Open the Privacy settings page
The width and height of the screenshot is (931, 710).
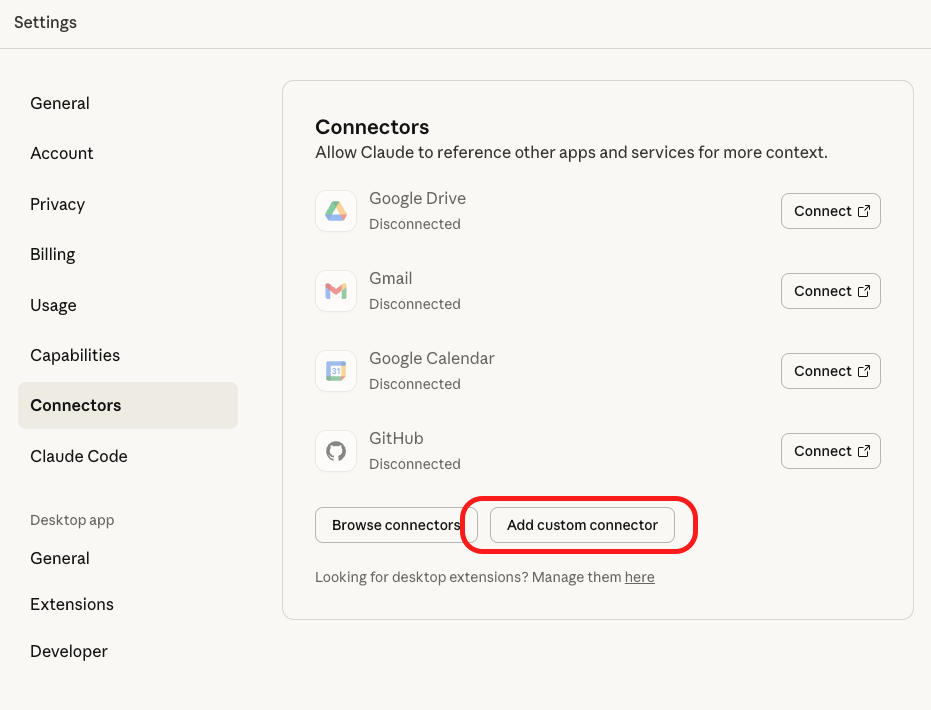click(x=57, y=204)
